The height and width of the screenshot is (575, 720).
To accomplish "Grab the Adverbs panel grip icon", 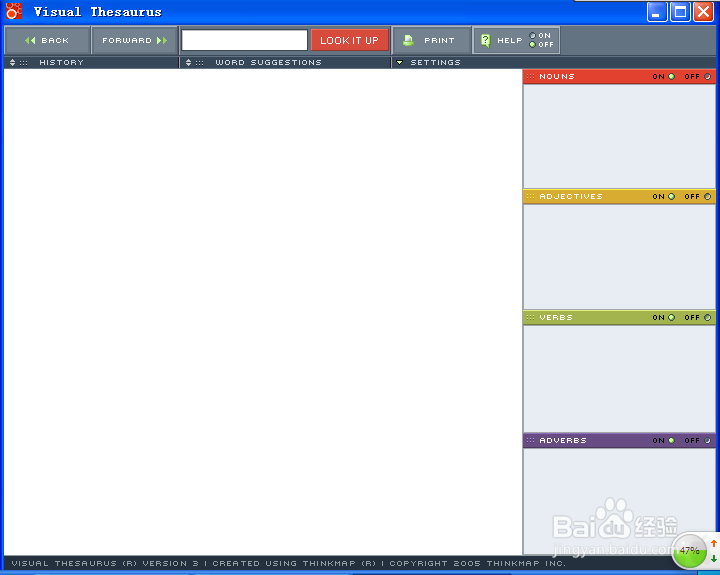I will [530, 440].
